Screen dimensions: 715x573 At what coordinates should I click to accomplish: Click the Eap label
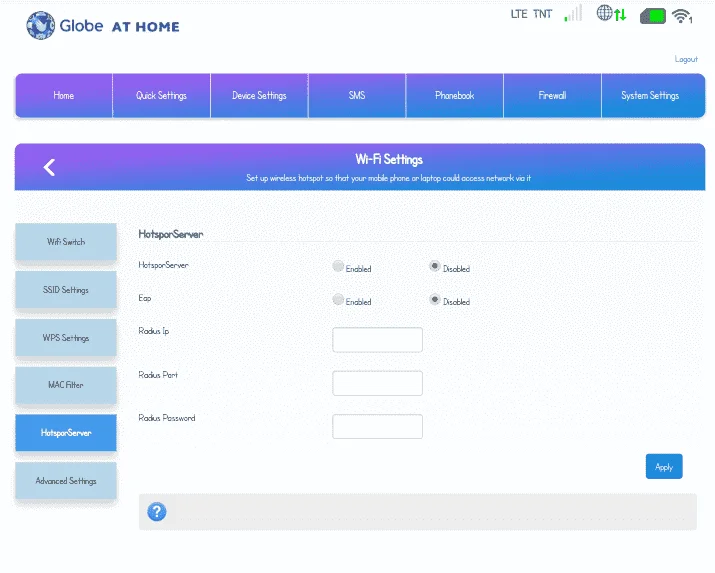tap(145, 298)
